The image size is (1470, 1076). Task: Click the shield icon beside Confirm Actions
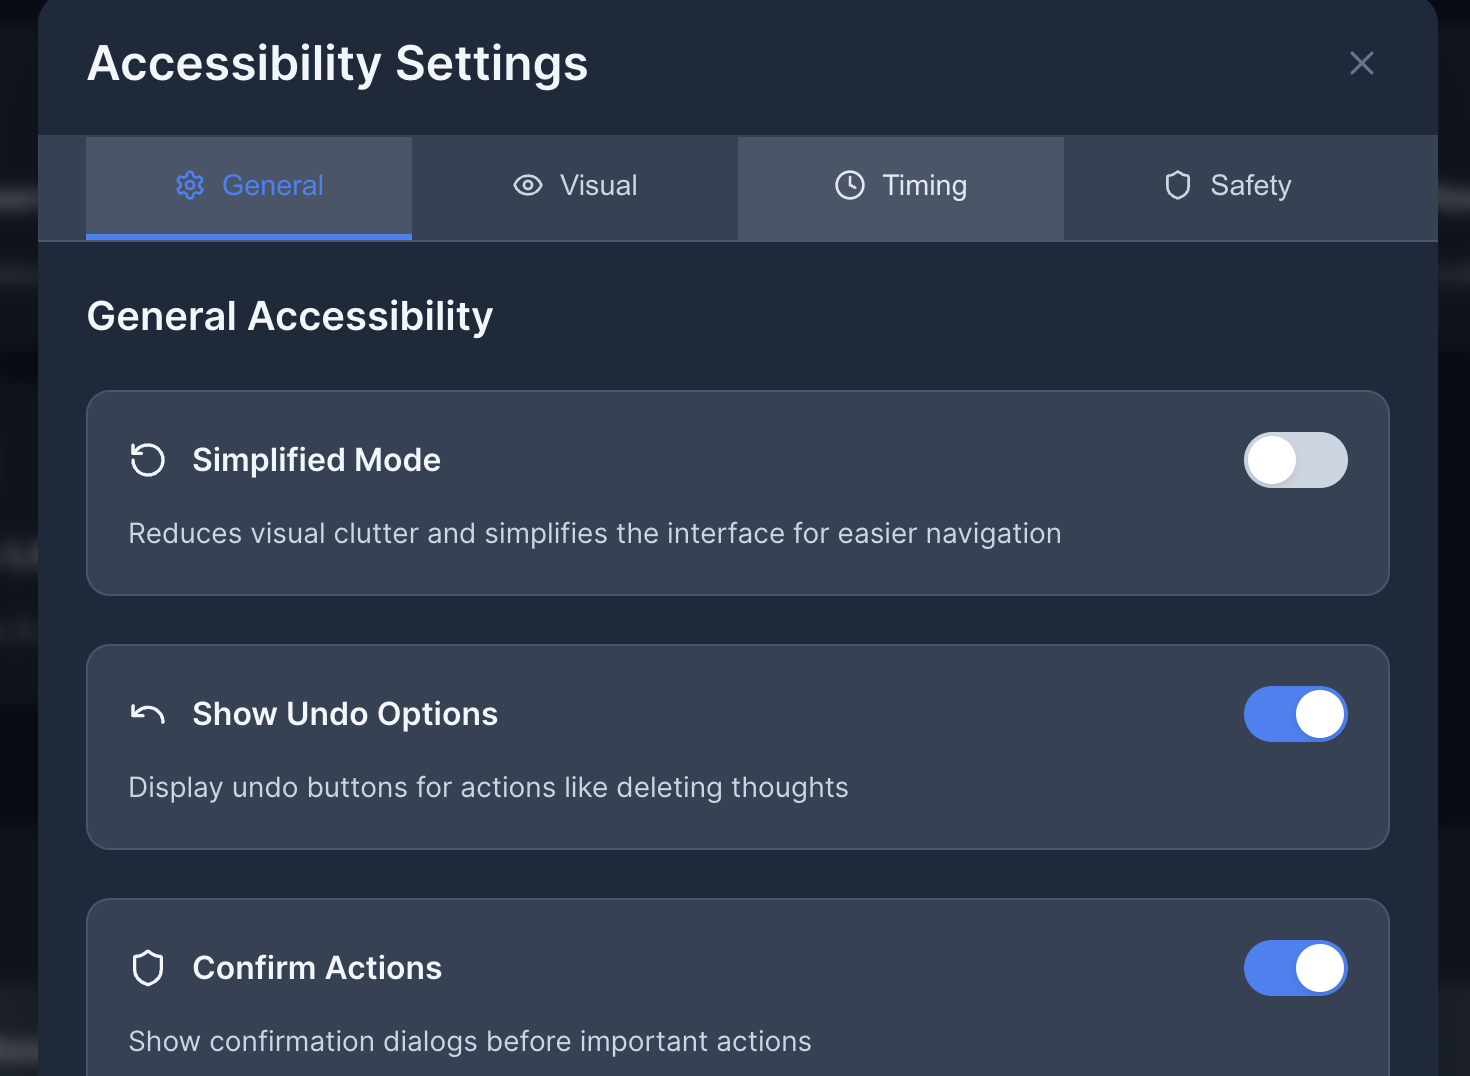pos(148,968)
